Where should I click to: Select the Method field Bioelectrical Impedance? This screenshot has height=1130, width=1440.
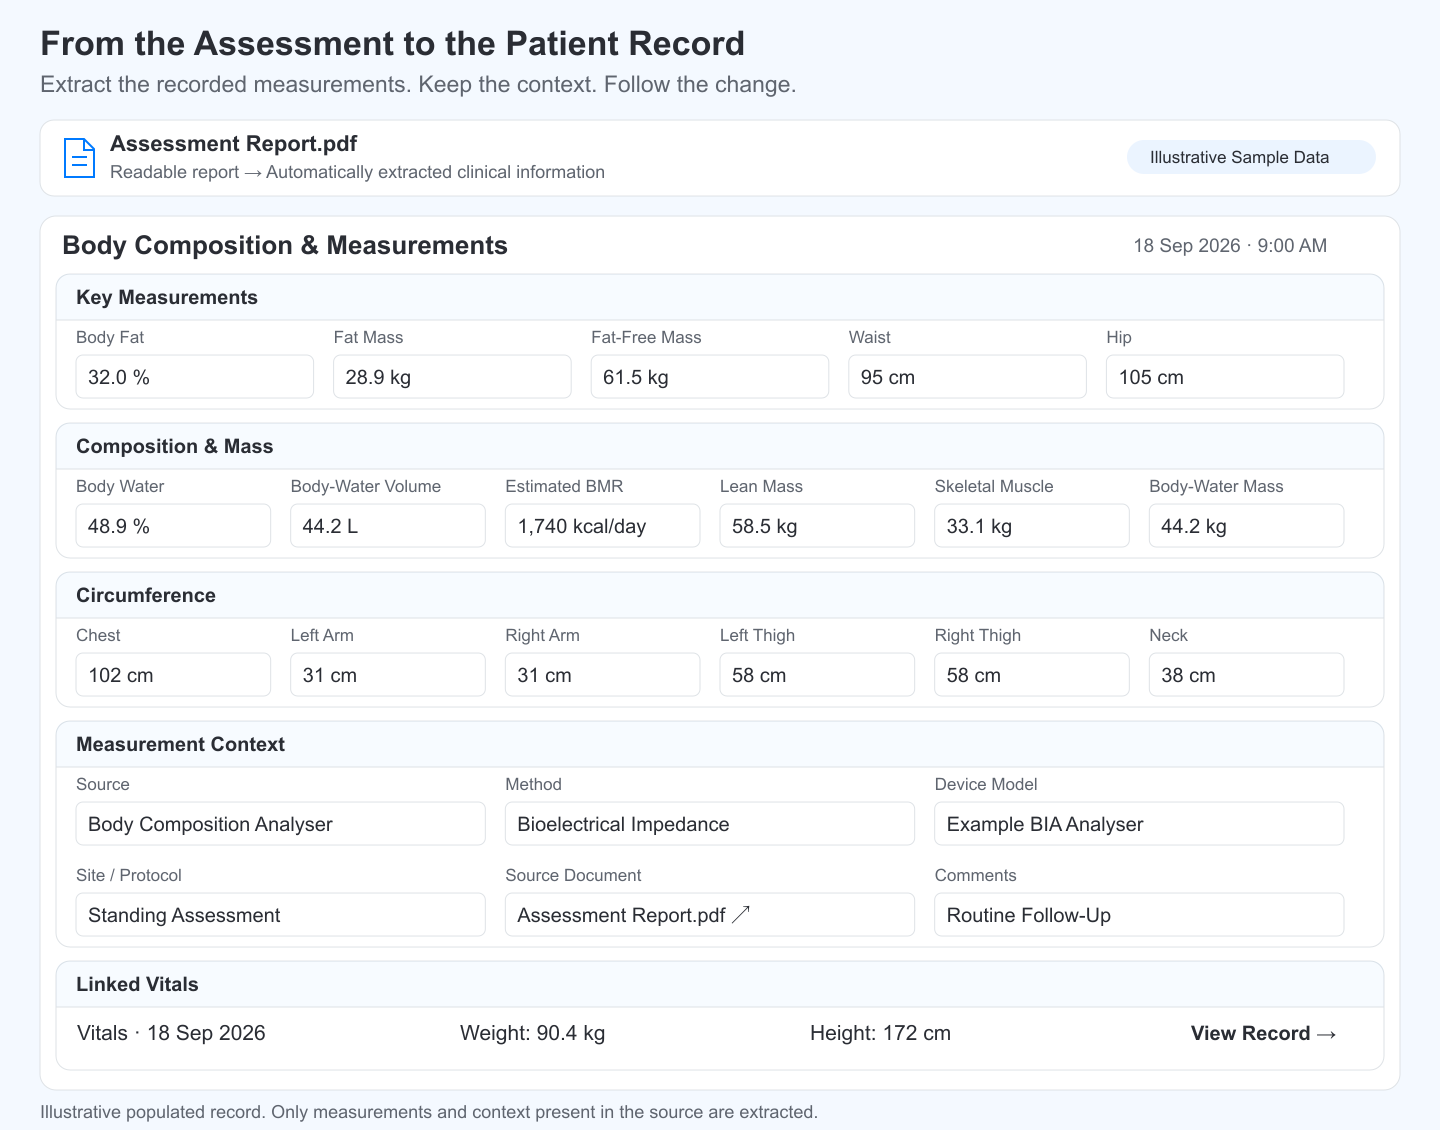tap(710, 824)
